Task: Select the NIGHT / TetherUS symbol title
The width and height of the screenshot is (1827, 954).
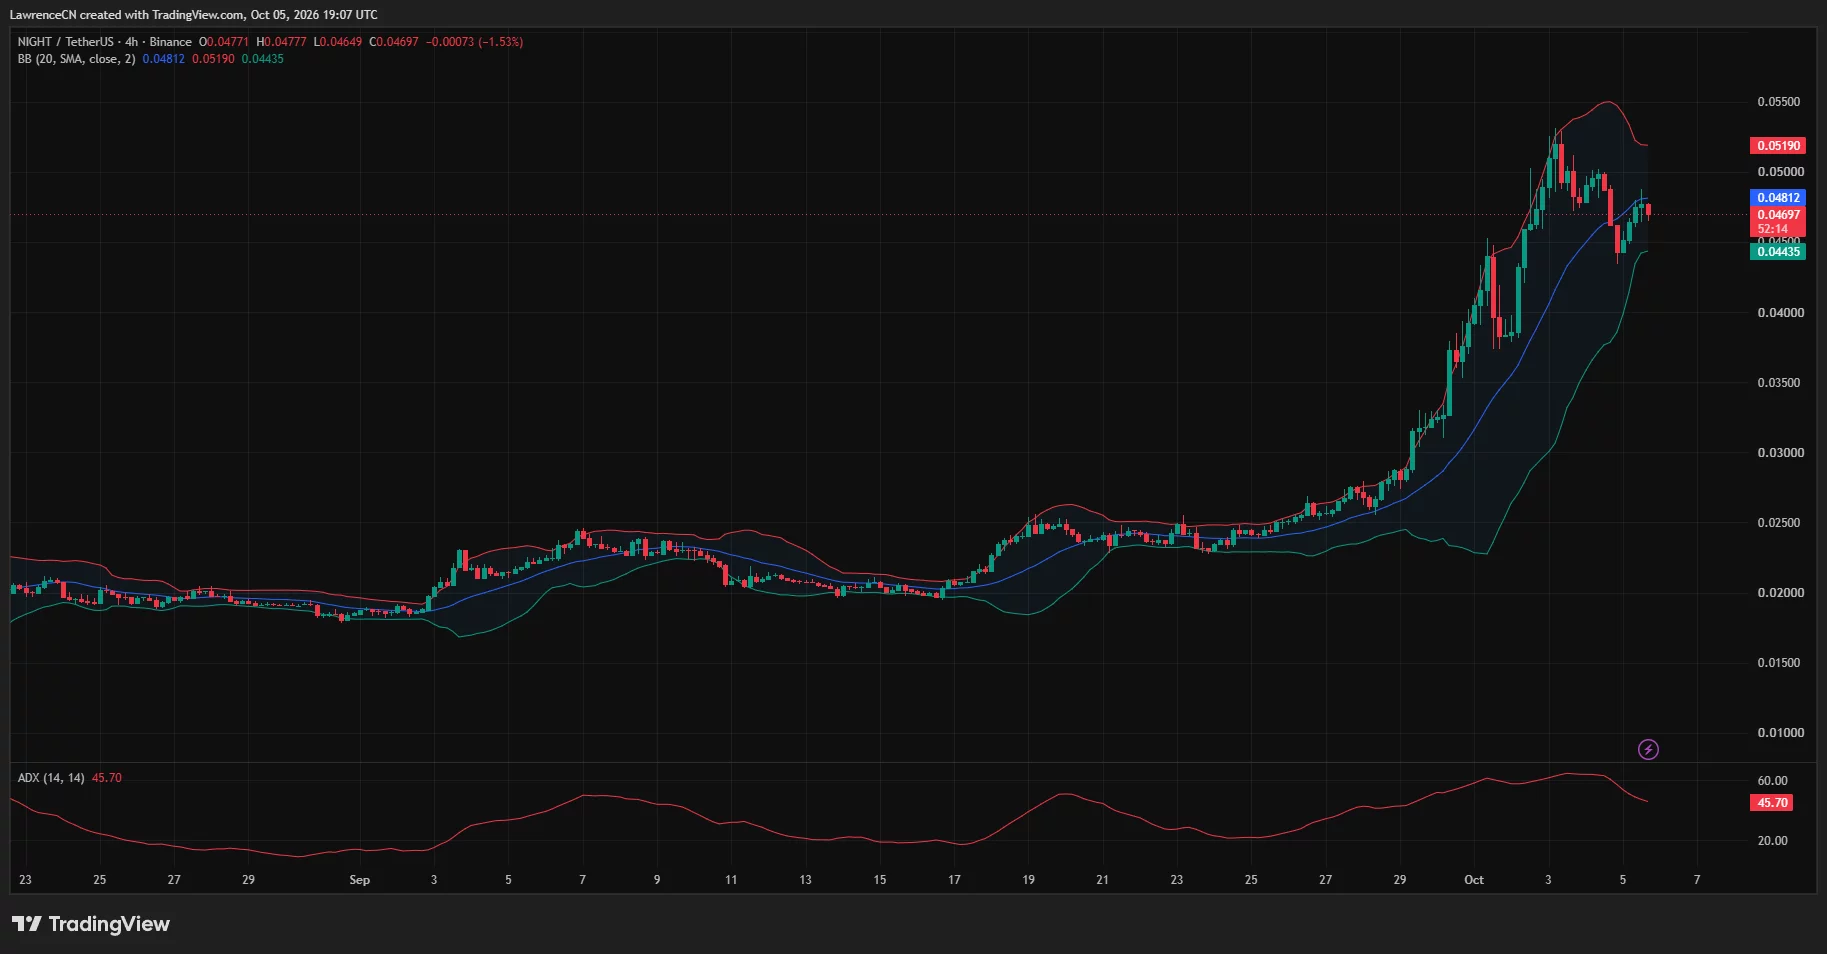Action: 65,42
